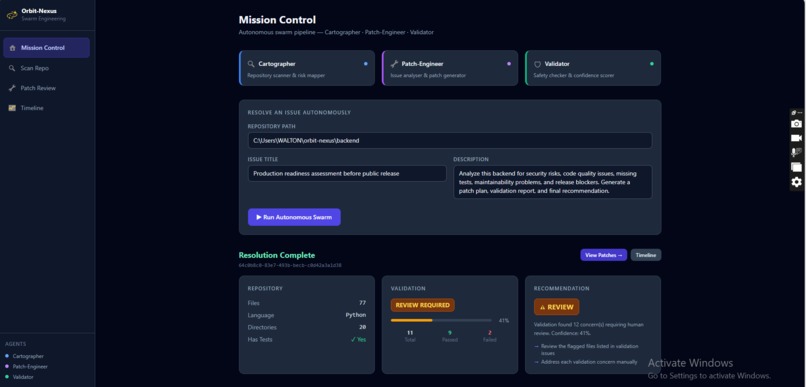The height and width of the screenshot is (387, 806).
Task: Run Autonomous Swarm
Action: pos(294,217)
